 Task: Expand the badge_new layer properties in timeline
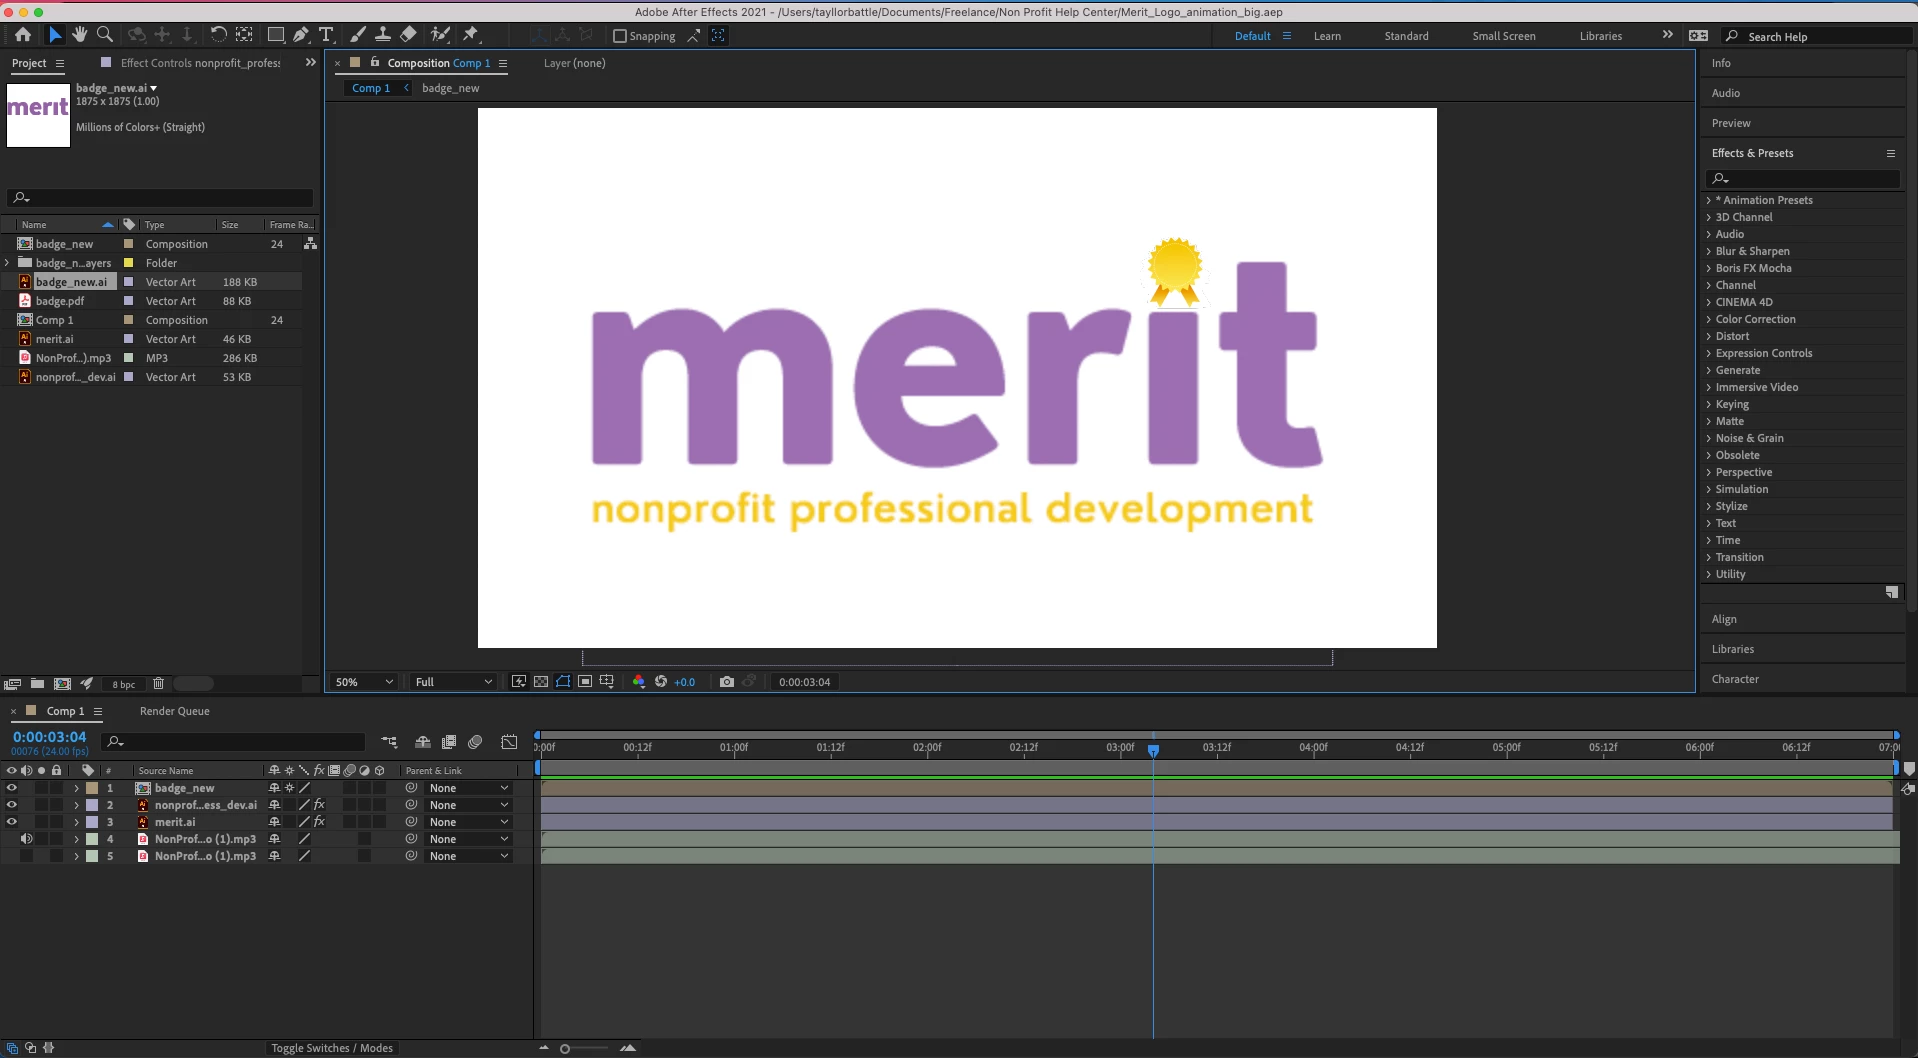pyautogui.click(x=76, y=788)
